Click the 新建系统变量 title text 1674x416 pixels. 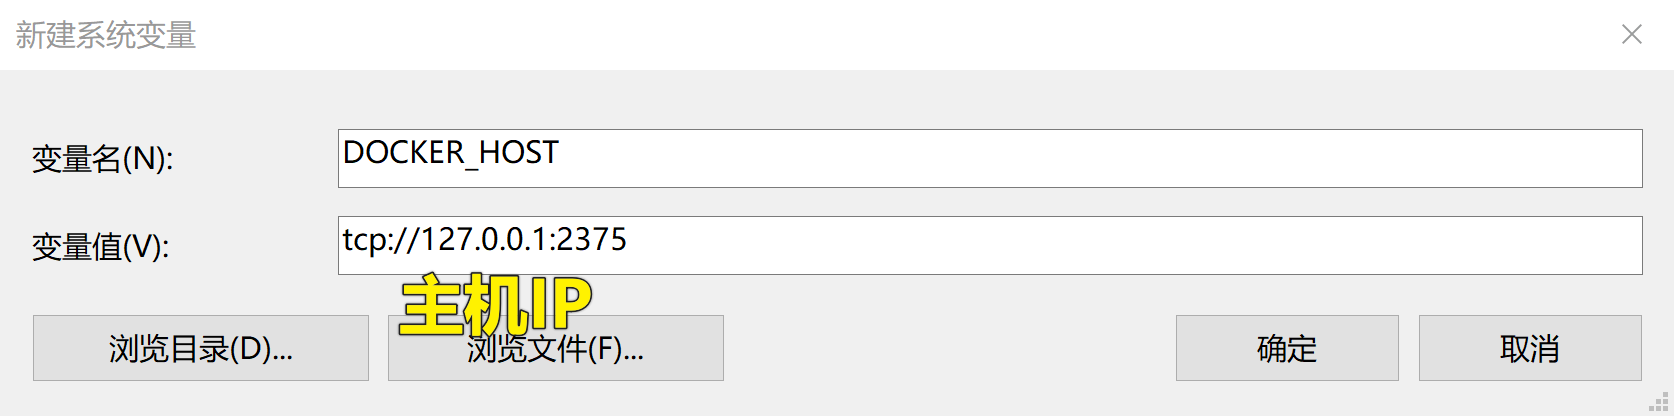point(105,35)
